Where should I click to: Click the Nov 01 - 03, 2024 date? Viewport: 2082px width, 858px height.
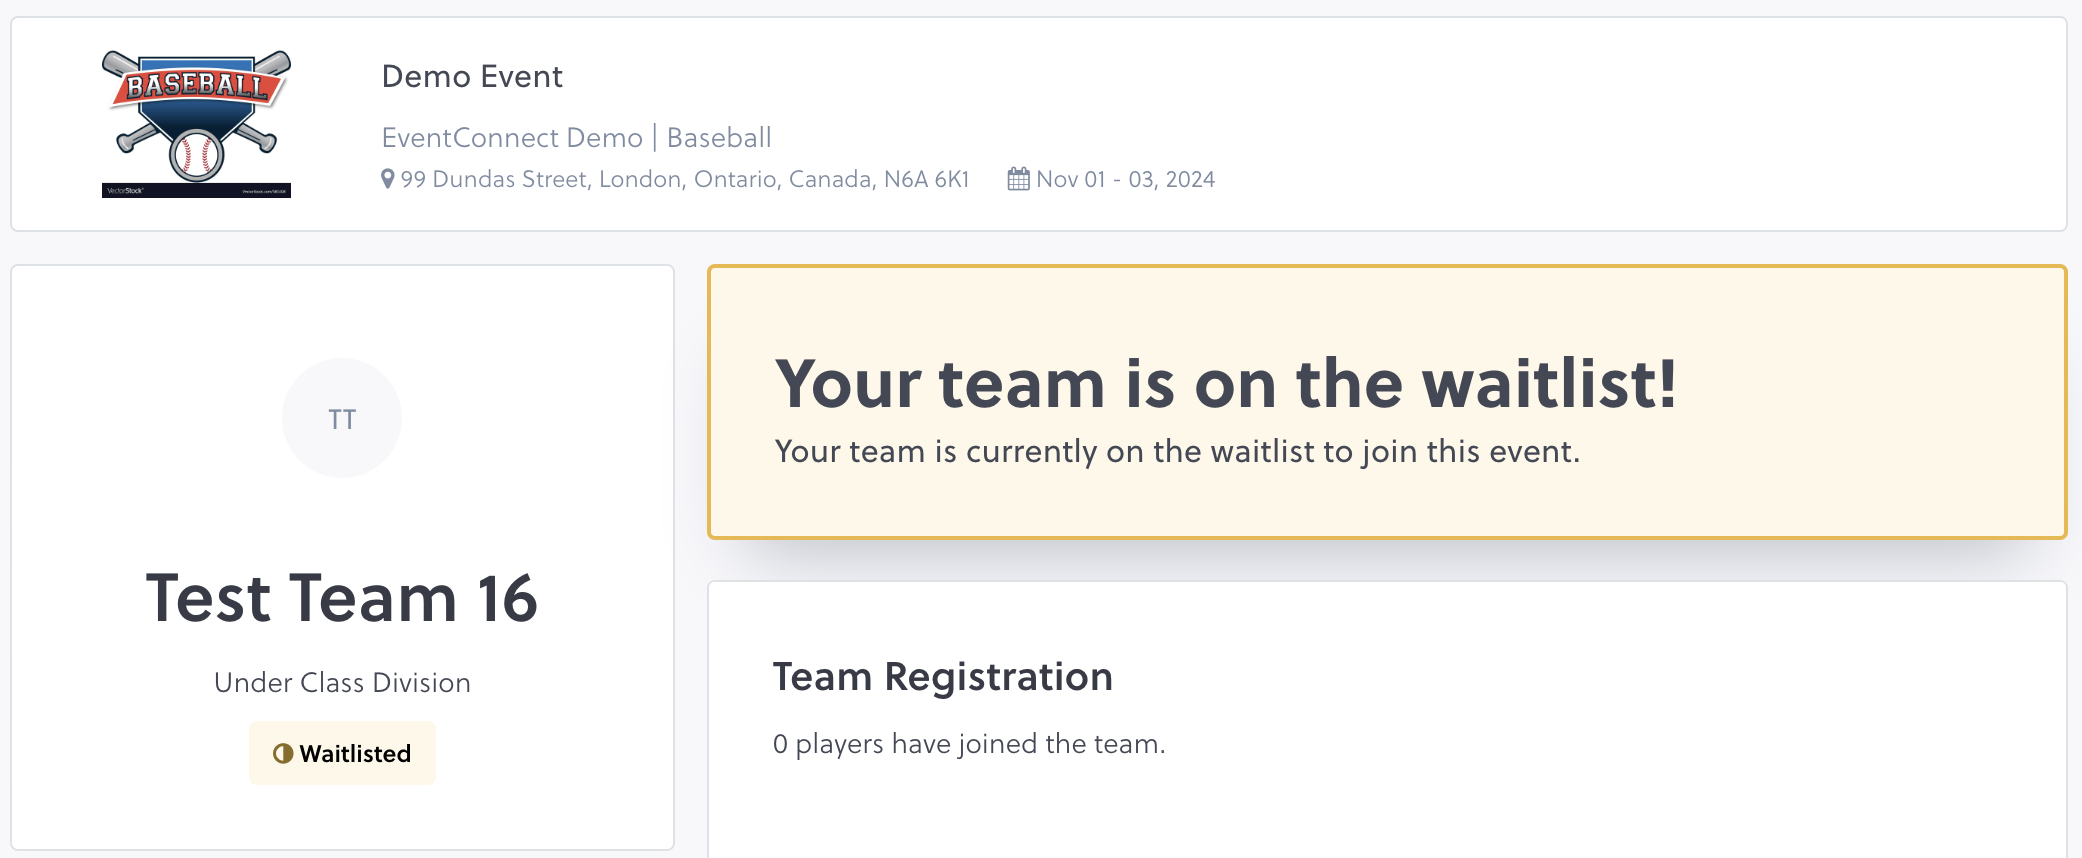pyautogui.click(x=1125, y=179)
